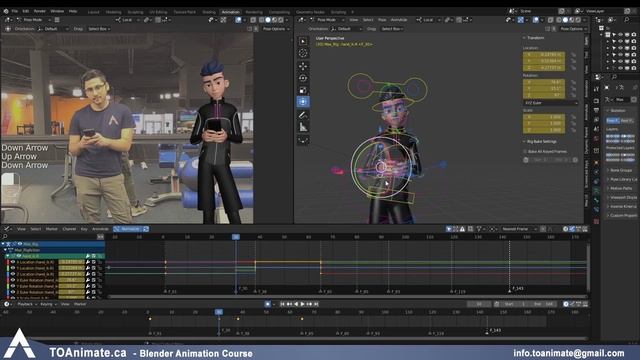Lock Scale X in Transform panel
640x360 pixels.
tap(573, 117)
